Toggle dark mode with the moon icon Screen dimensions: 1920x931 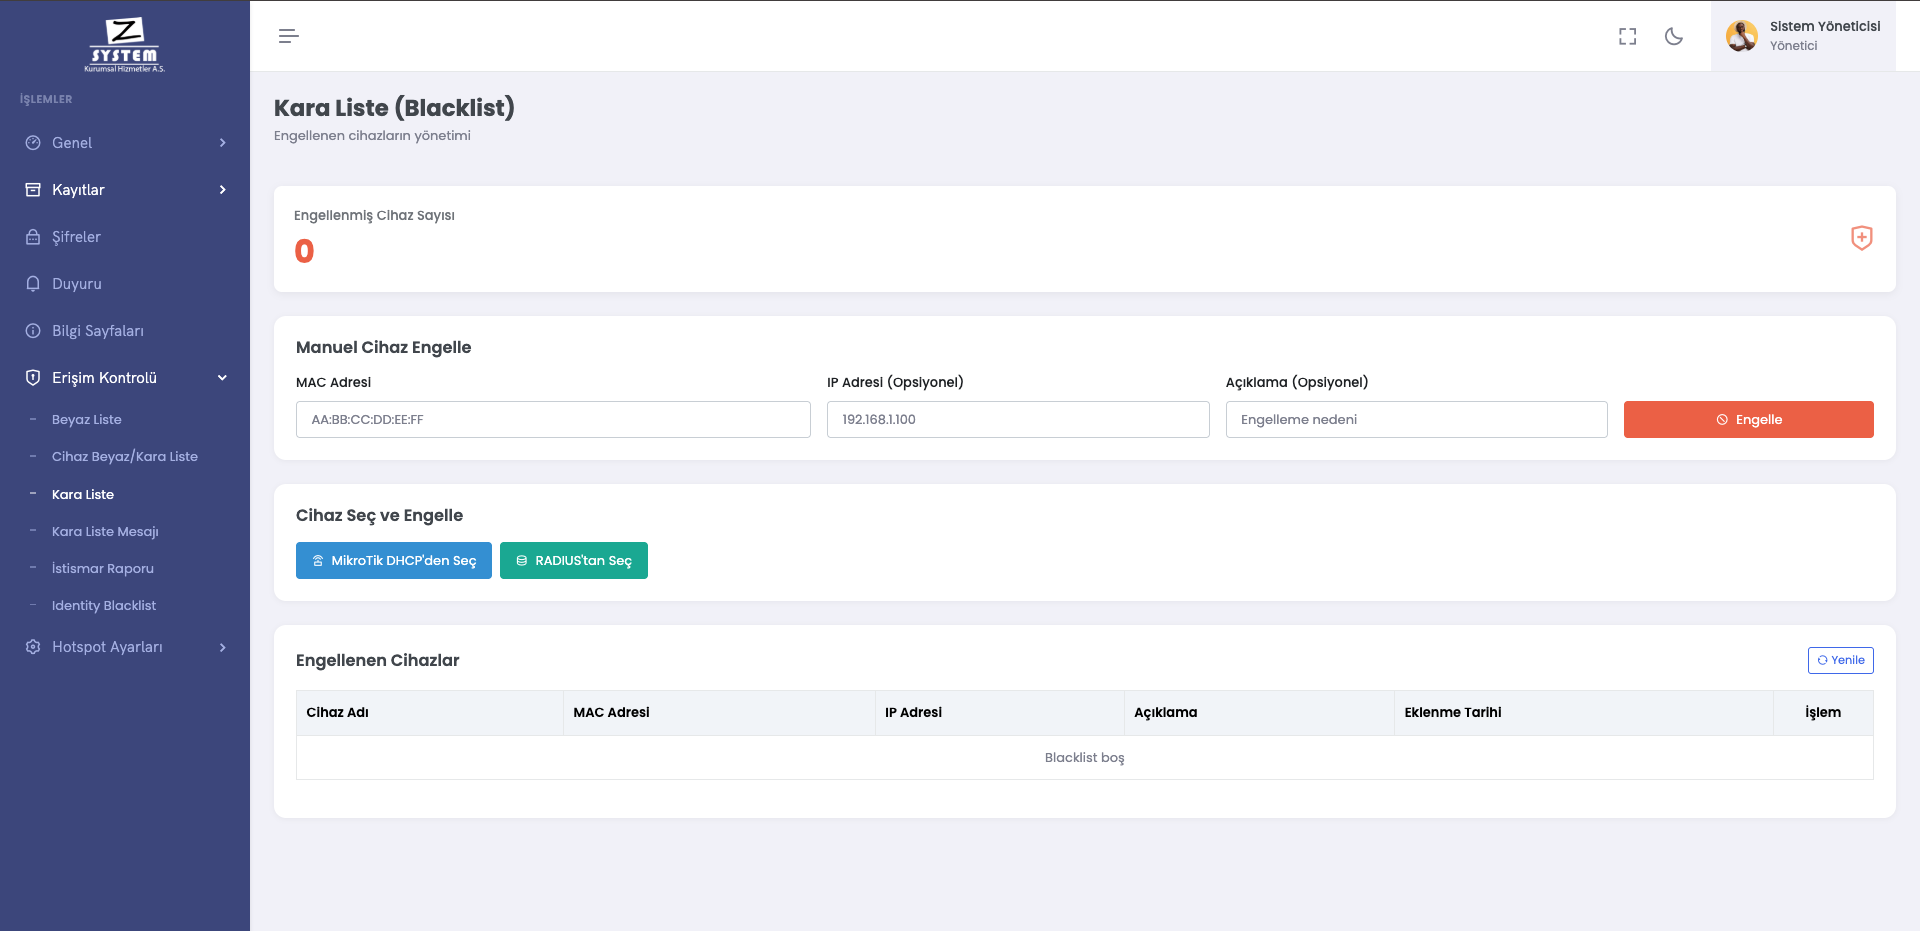point(1673,36)
